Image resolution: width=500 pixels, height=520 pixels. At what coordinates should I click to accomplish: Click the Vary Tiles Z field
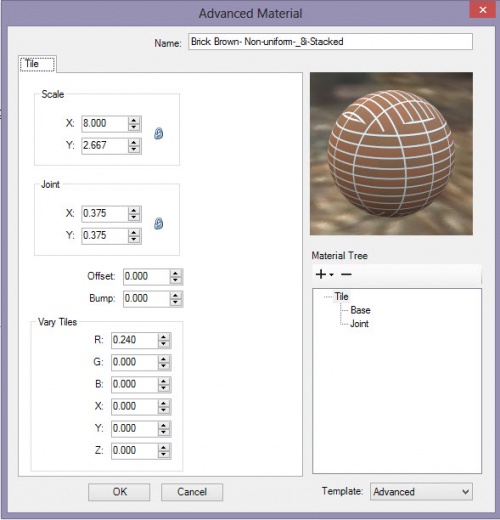[x=134, y=451]
